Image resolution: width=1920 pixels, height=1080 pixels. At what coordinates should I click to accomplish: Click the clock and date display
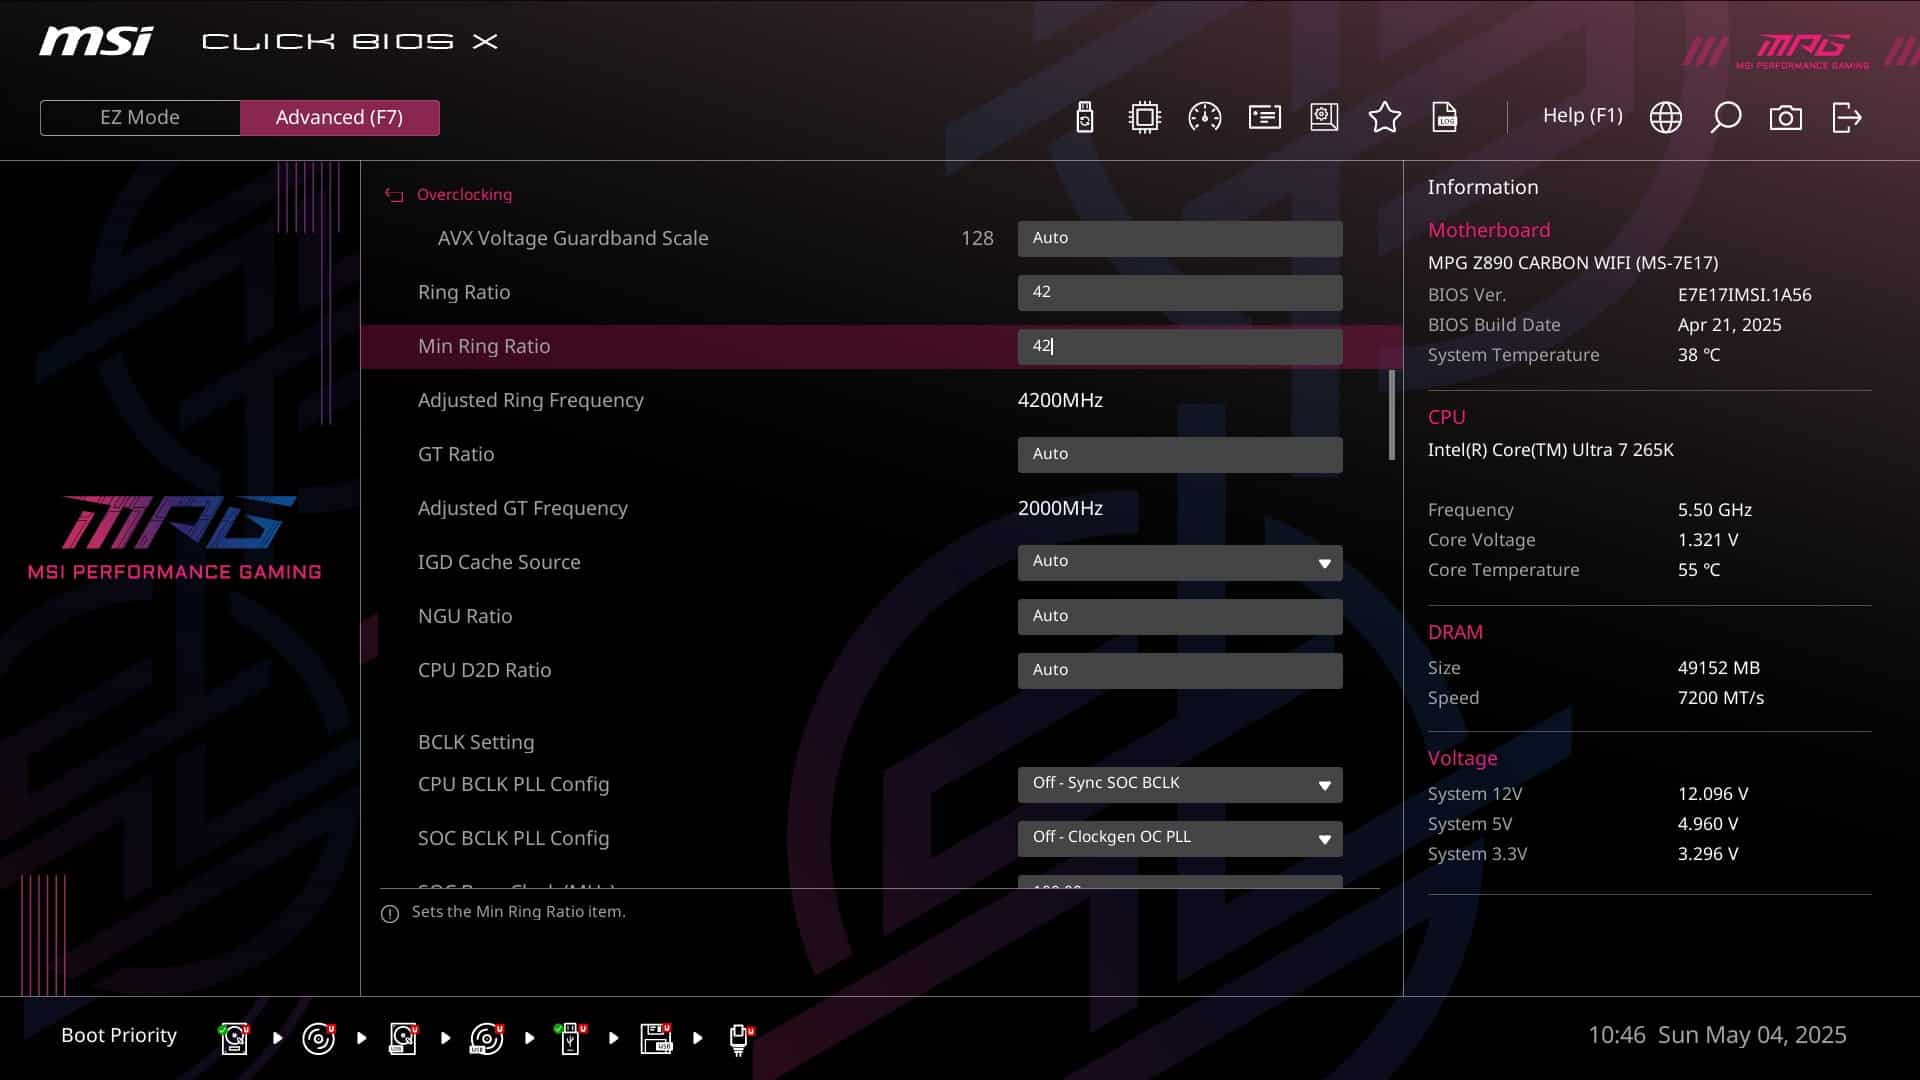pyautogui.click(x=1717, y=1035)
